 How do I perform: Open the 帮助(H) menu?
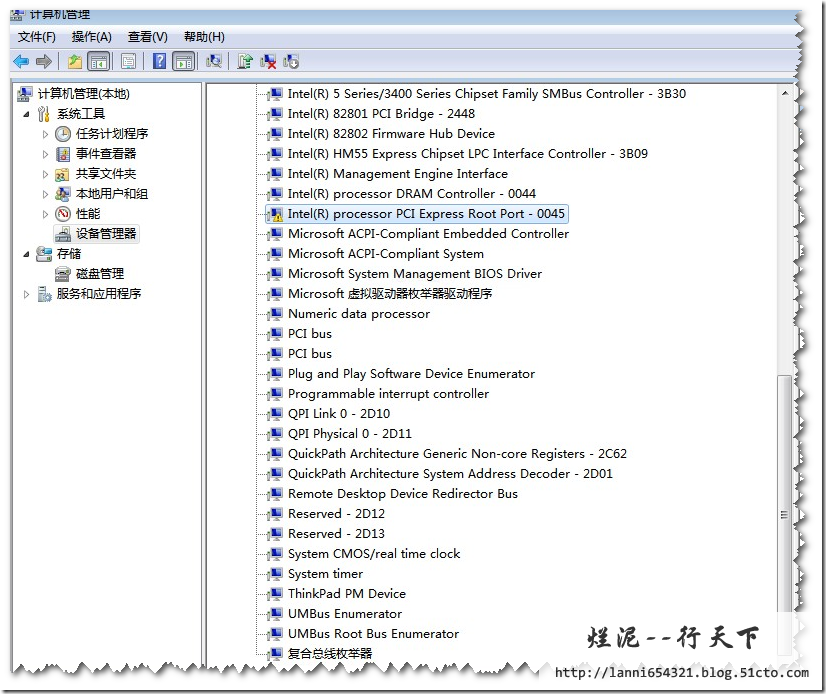[x=204, y=37]
